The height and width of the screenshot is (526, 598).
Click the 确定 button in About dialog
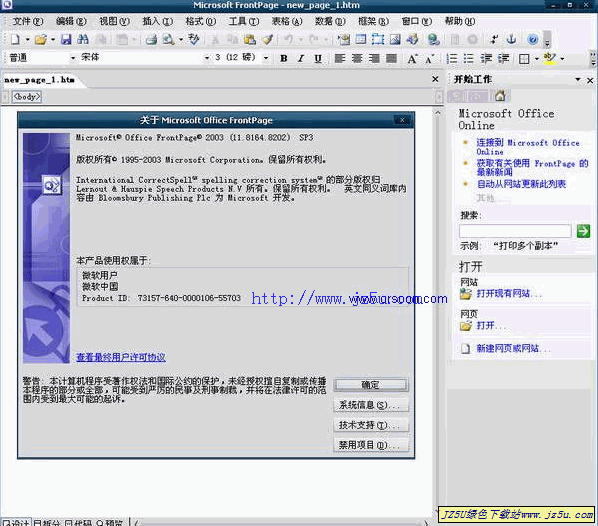coord(371,385)
